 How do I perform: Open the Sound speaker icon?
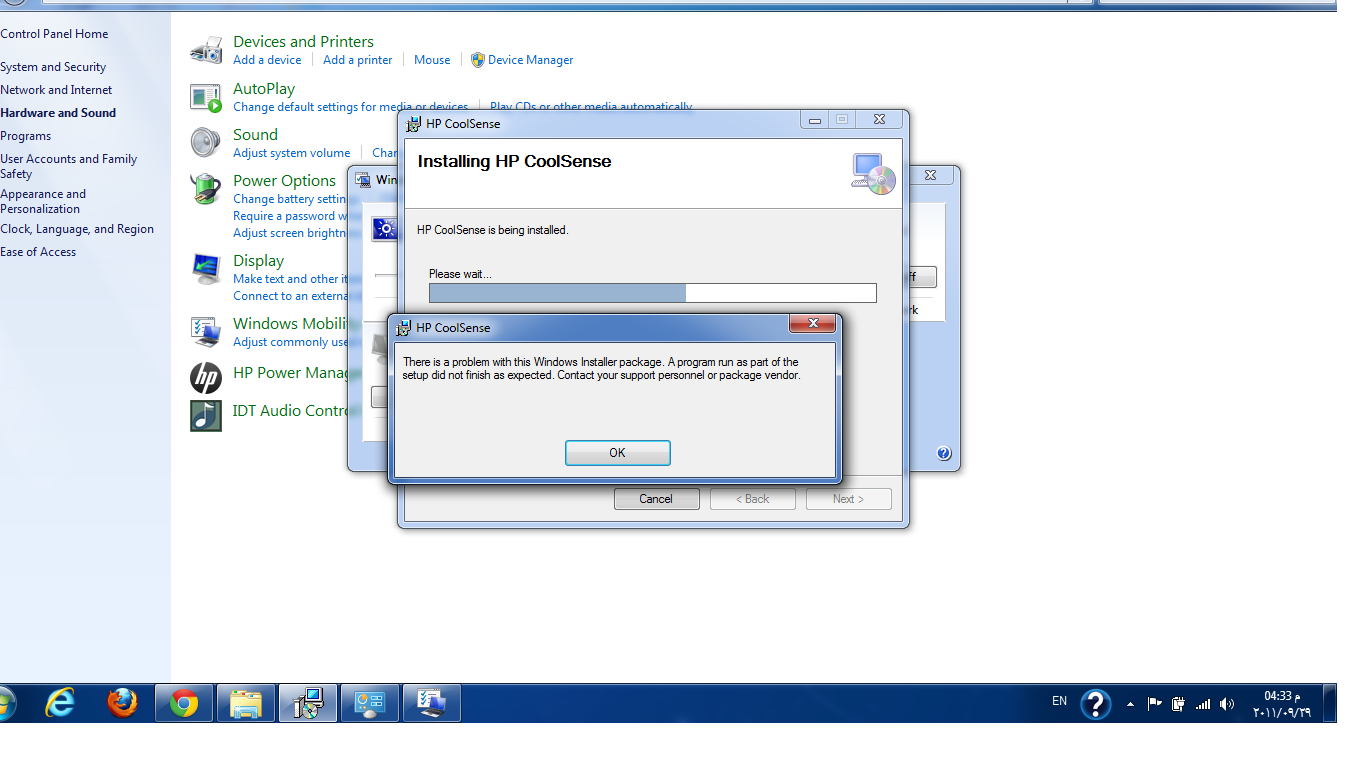coord(206,142)
